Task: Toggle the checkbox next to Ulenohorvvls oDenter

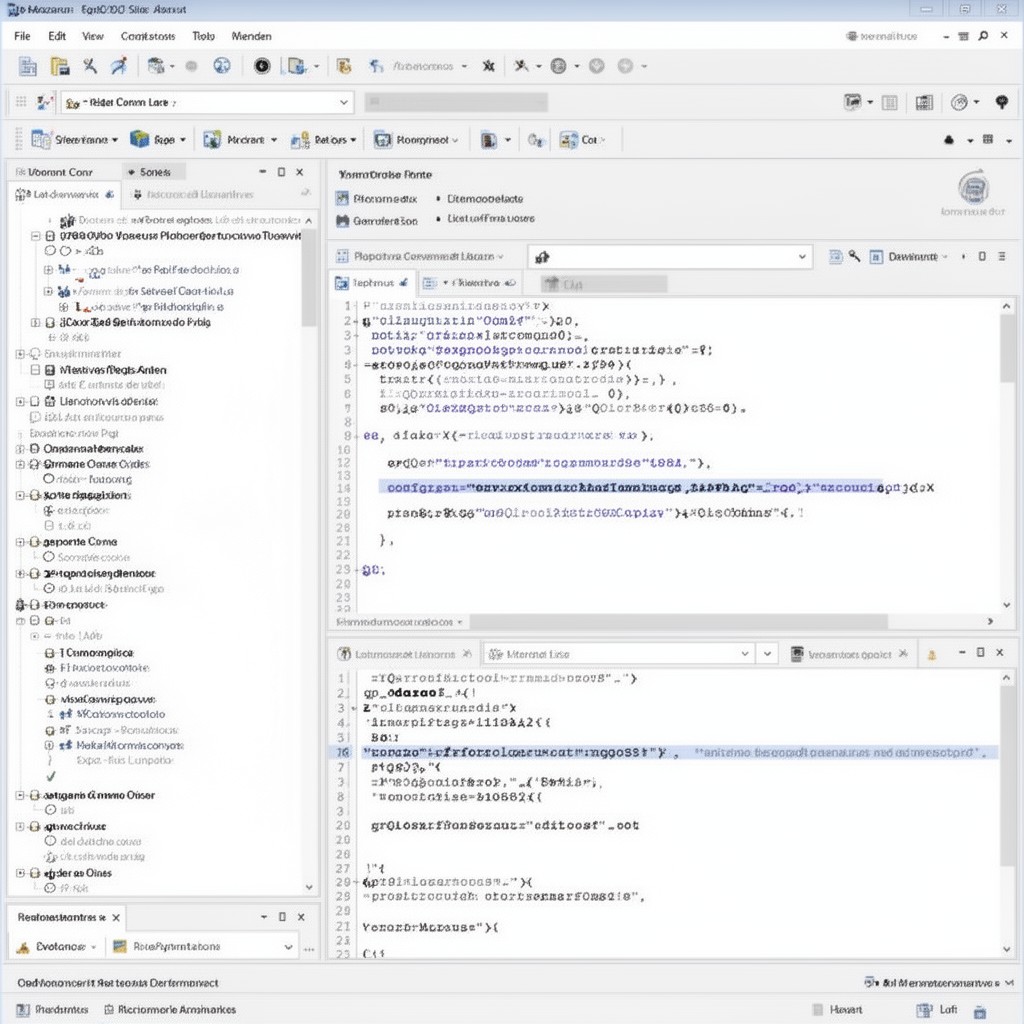Action: coord(35,402)
